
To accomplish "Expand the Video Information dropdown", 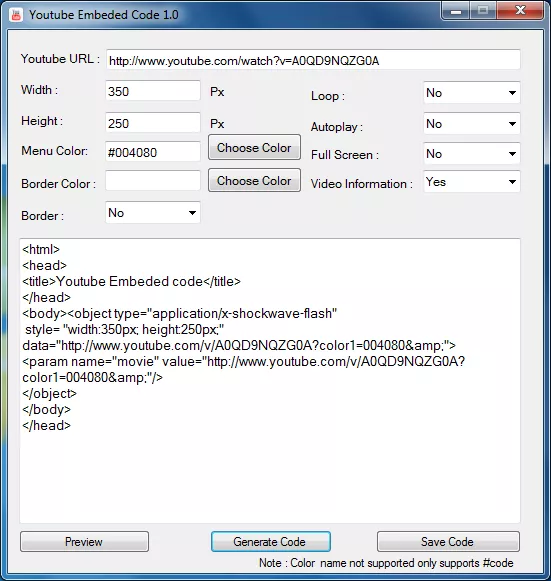I will click(471, 182).
